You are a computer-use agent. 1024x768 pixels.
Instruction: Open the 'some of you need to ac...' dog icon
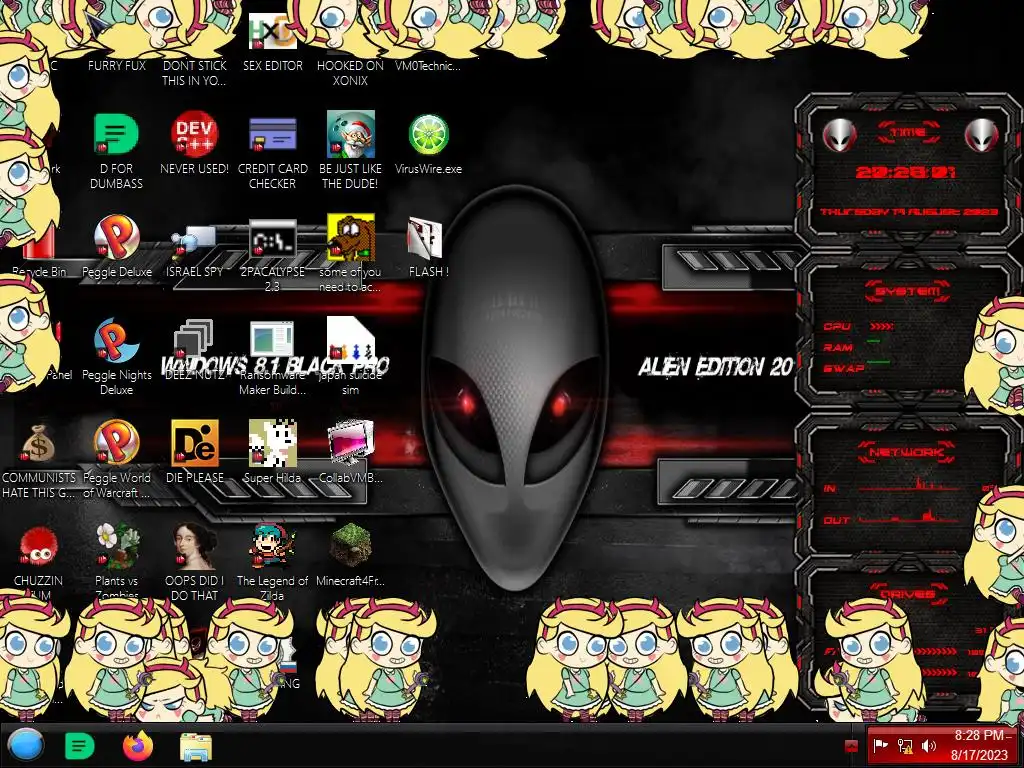click(x=351, y=238)
